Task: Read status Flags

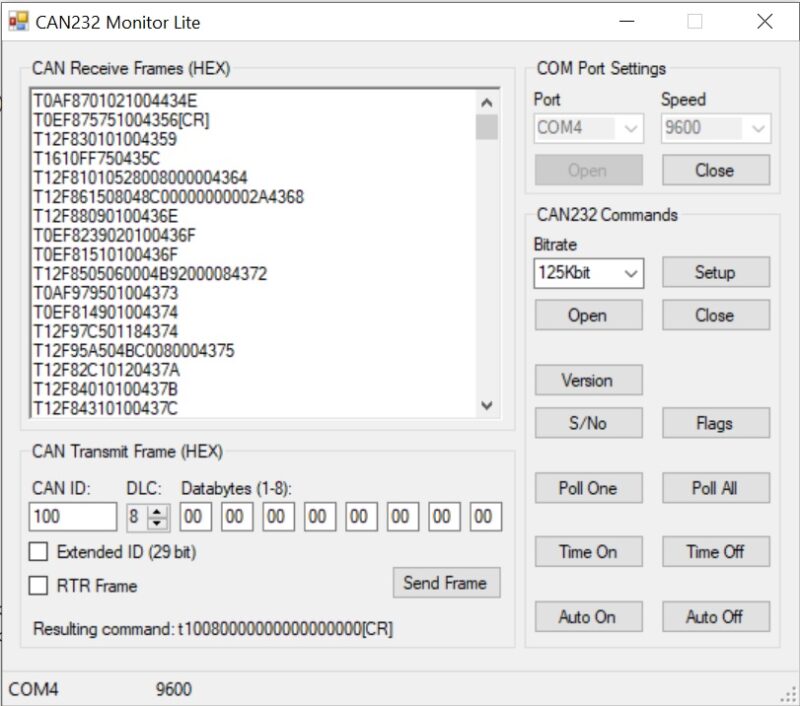Action: [716, 423]
